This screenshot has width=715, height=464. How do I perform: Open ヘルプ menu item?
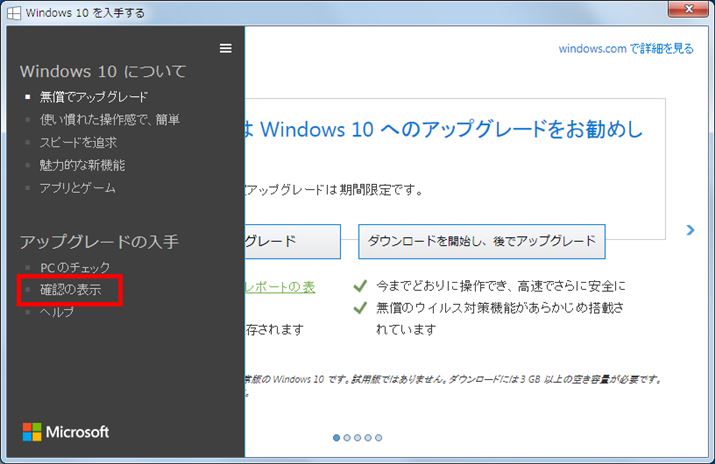point(57,312)
